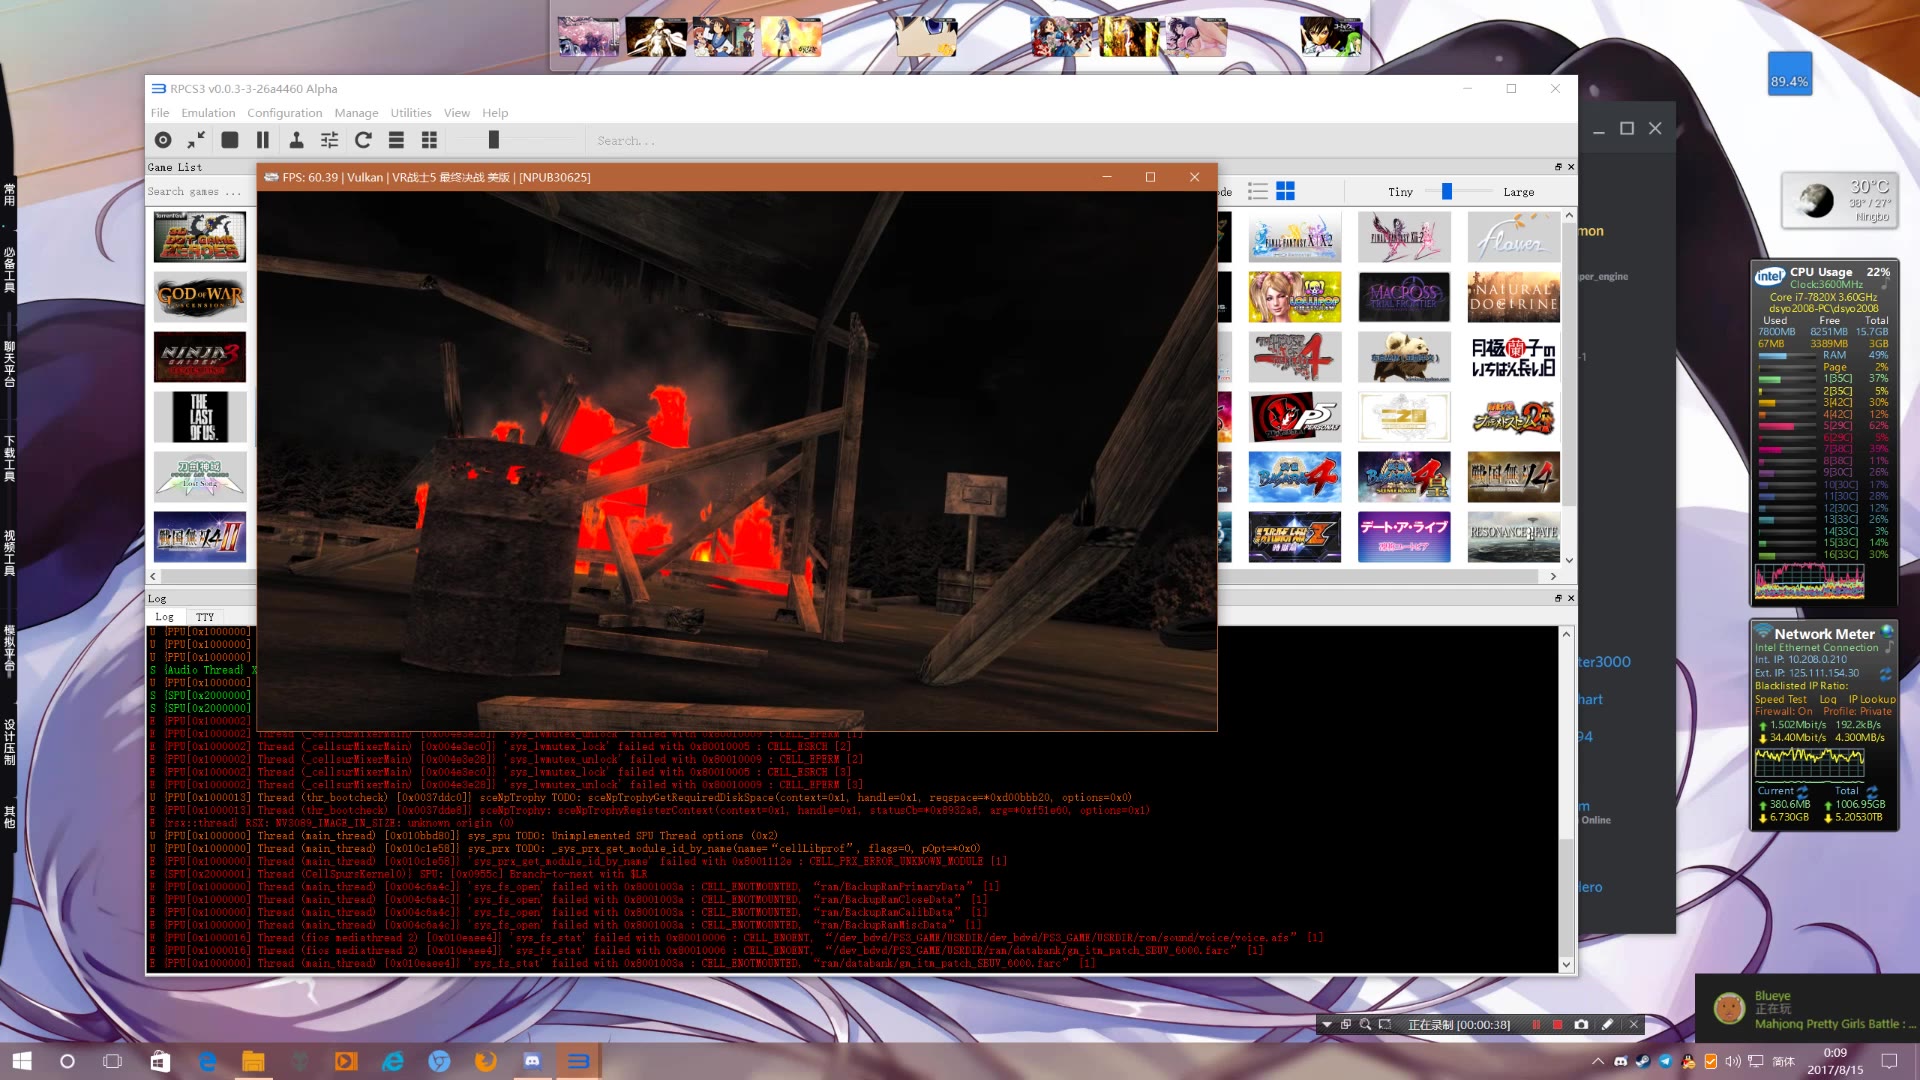Viewport: 1920px width, 1080px height.
Task: Undock the Log panel via its float icon
Action: 1557,598
